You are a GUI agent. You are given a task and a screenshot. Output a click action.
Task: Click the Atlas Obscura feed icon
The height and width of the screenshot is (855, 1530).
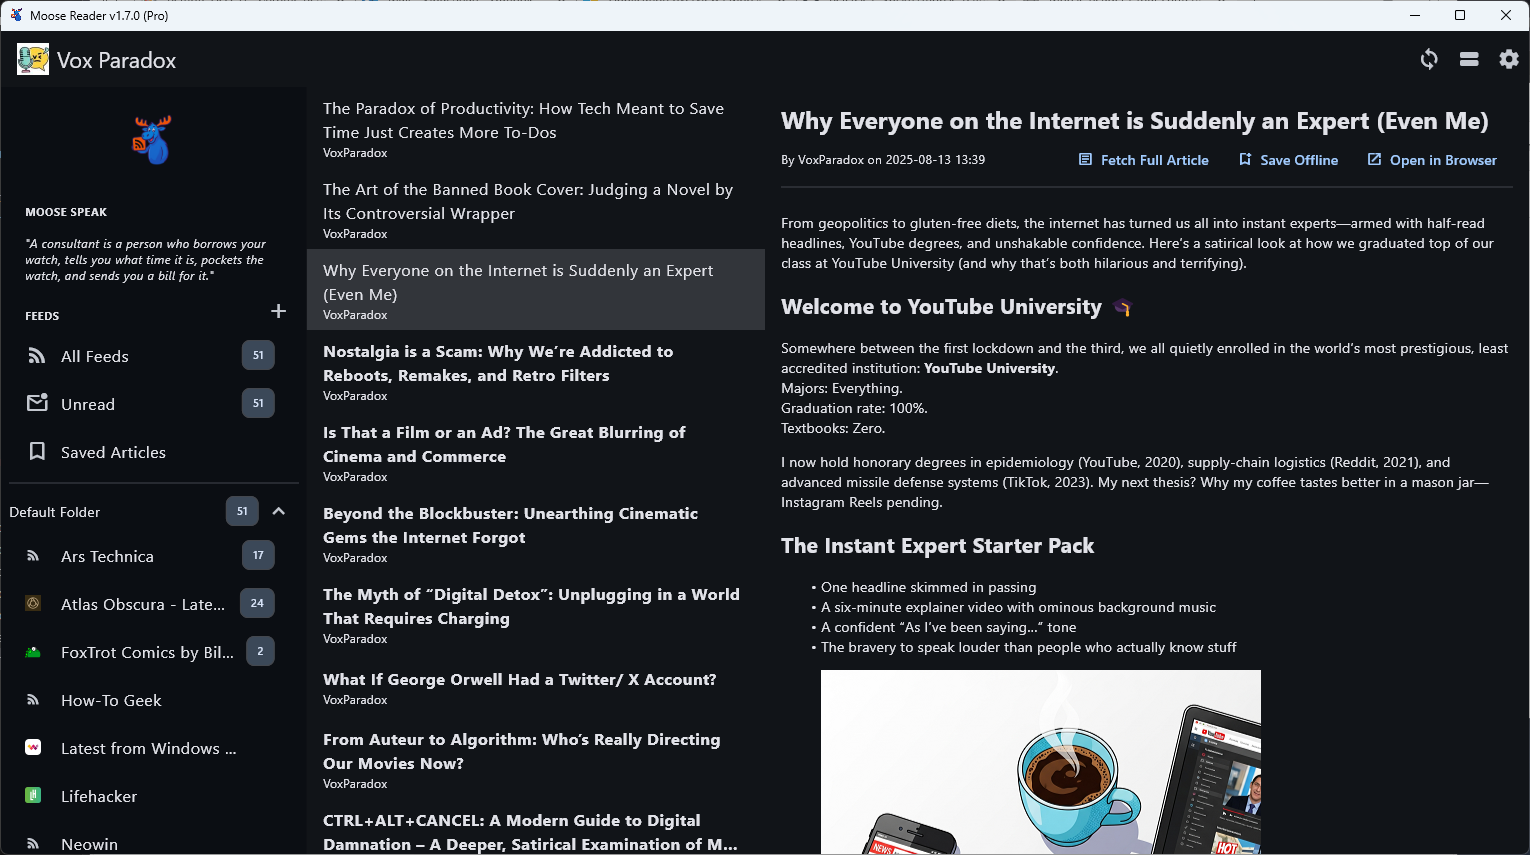[33, 604]
